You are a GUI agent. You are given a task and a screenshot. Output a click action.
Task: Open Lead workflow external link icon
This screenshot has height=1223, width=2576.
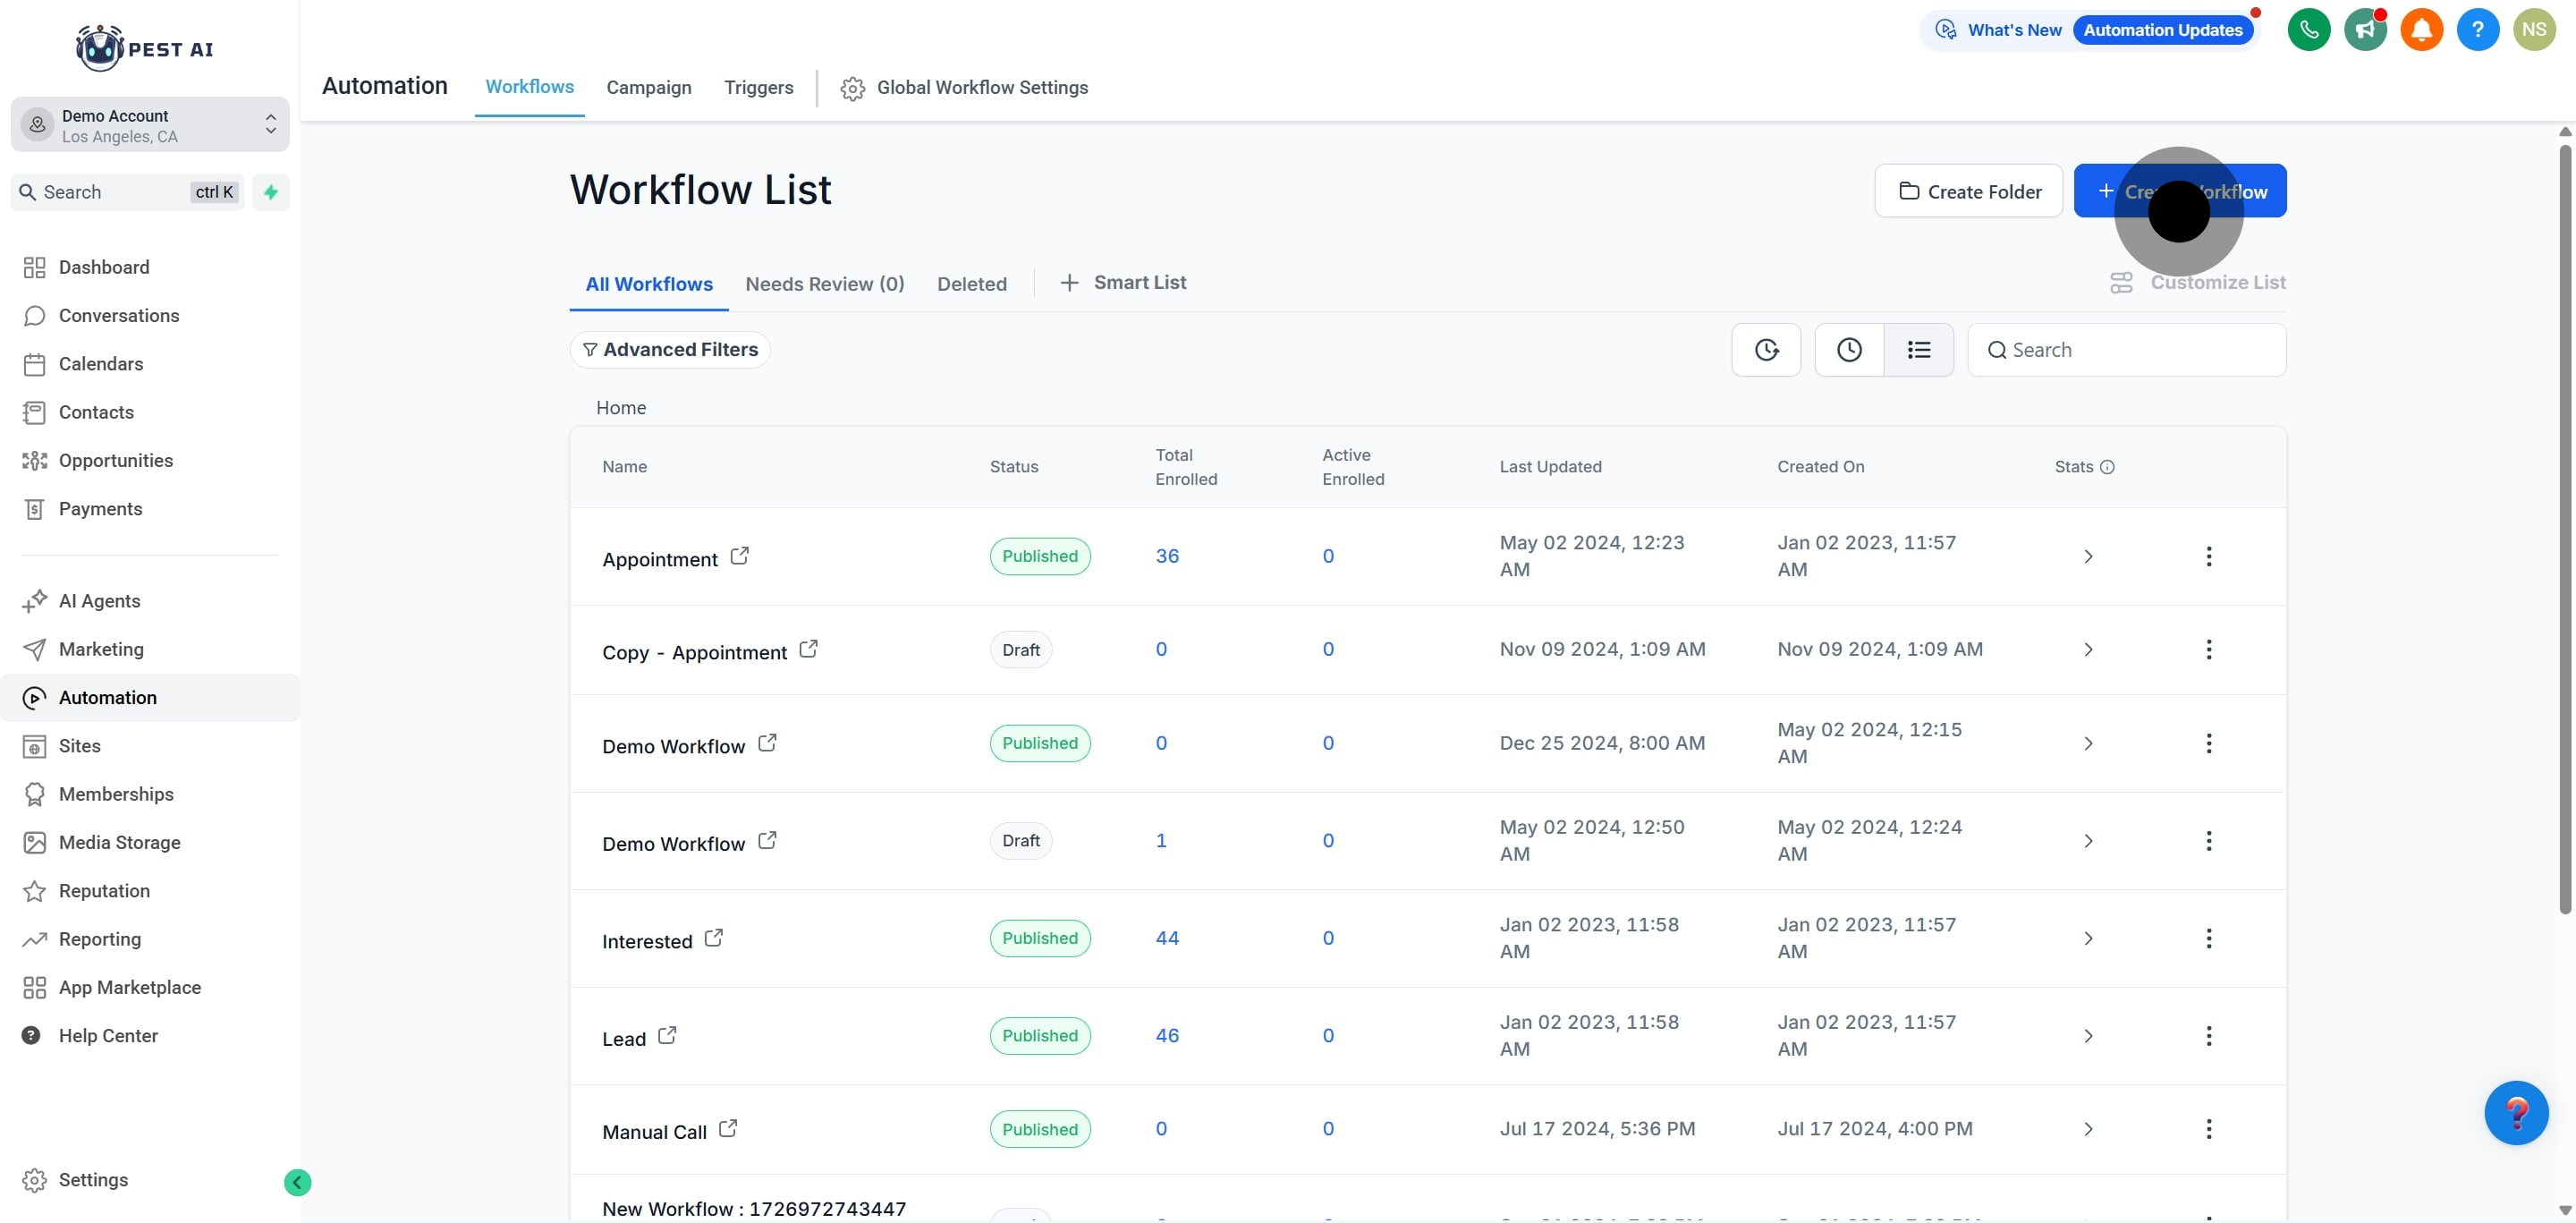click(x=667, y=1035)
